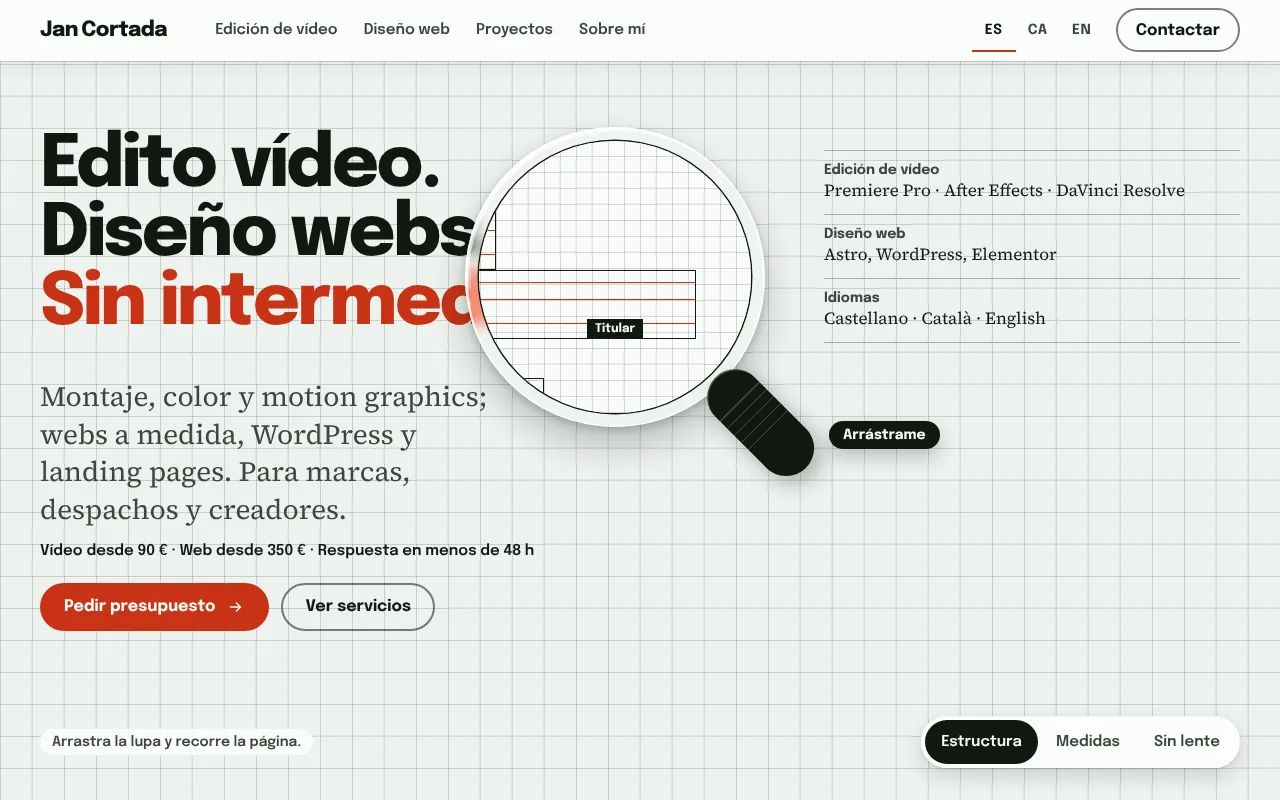This screenshot has height=800, width=1280.
Task: Click the 'Diseño webs' headline line
Action: click(x=256, y=229)
